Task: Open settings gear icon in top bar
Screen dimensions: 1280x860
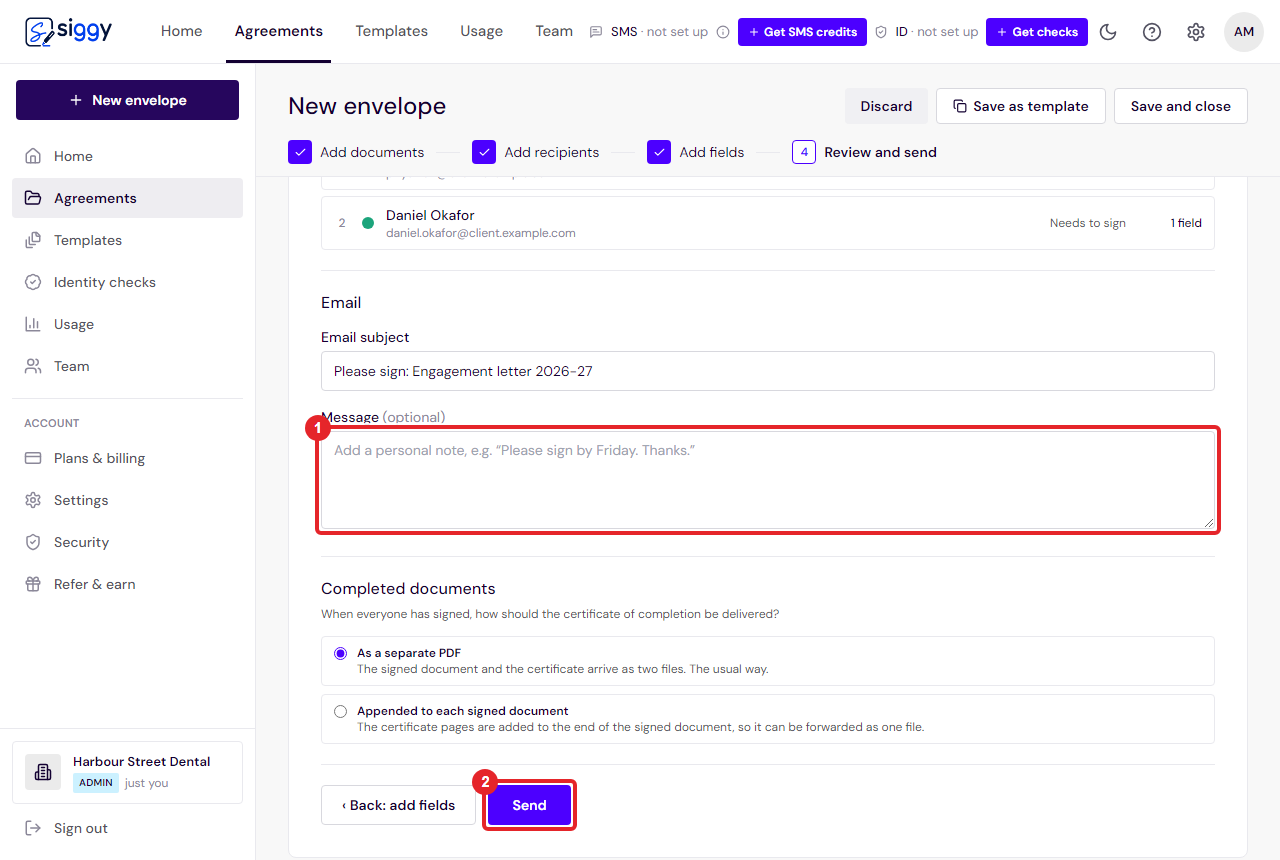Action: pyautogui.click(x=1196, y=32)
